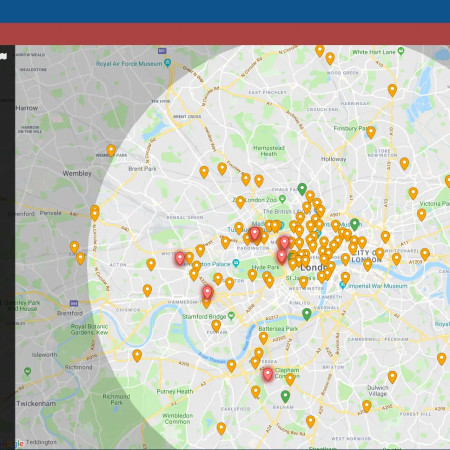
Task: Select the green marker near Vauxhall
Action: click(307, 314)
